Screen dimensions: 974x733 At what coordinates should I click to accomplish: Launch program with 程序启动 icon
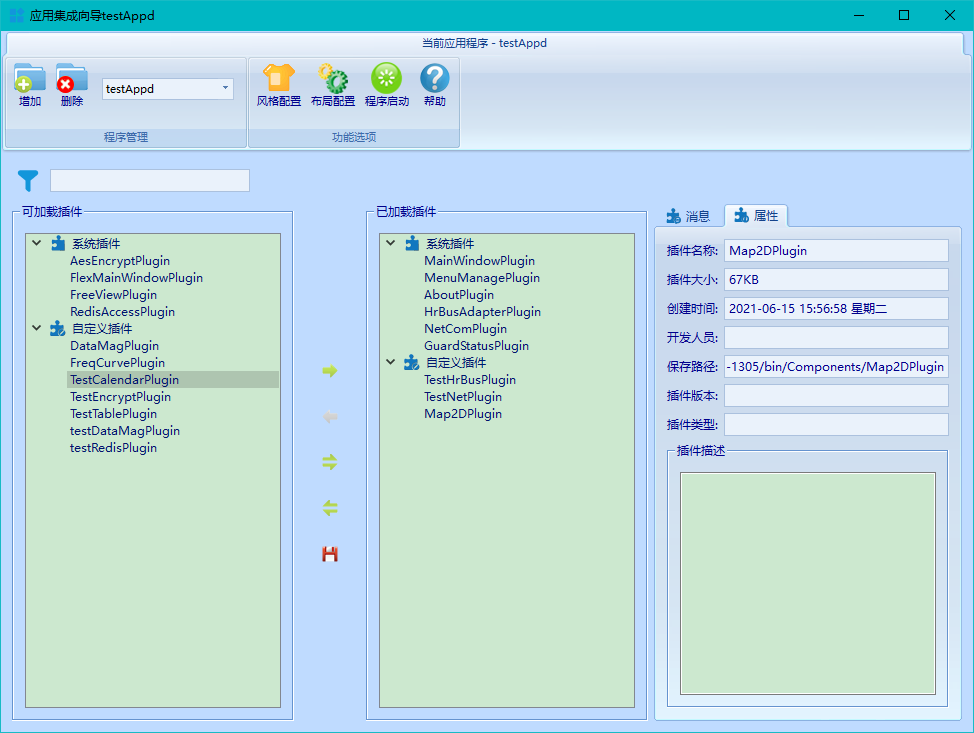386,79
